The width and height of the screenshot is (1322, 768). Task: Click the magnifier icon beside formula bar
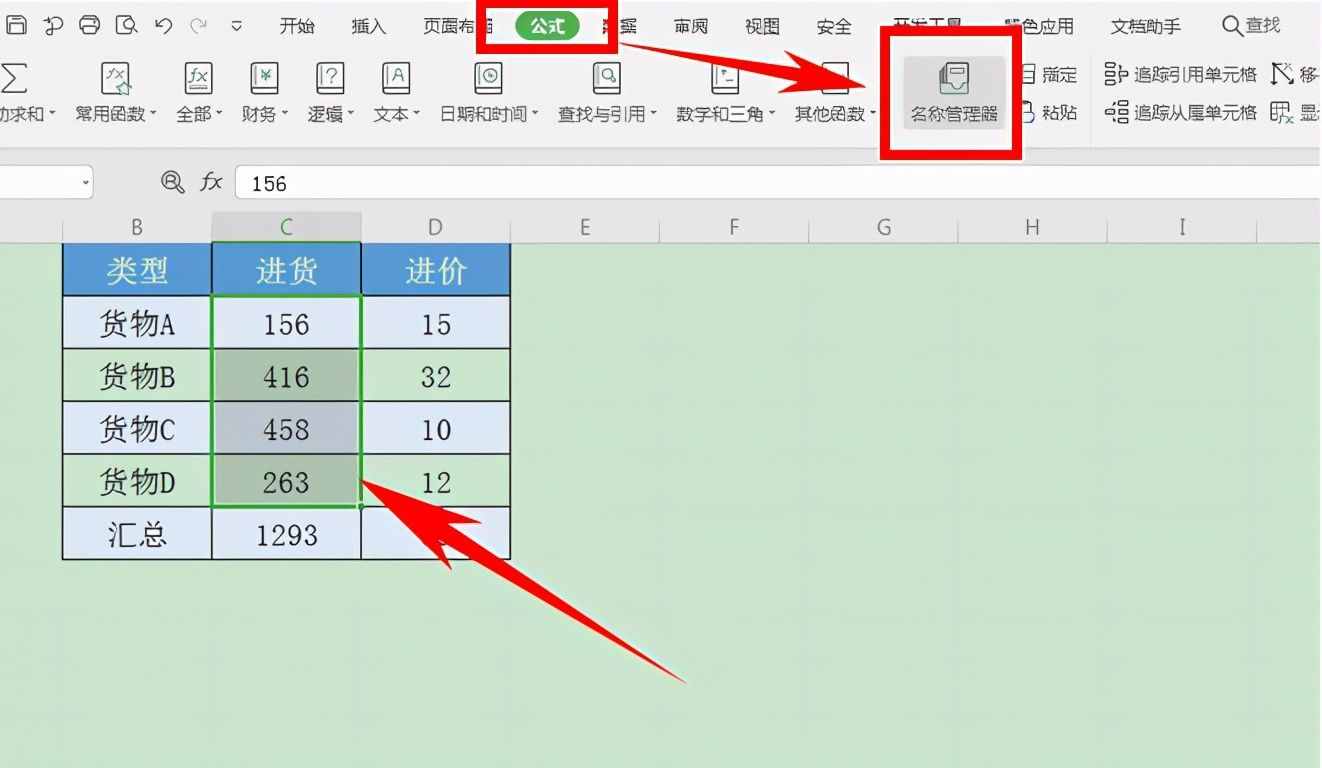pos(173,182)
